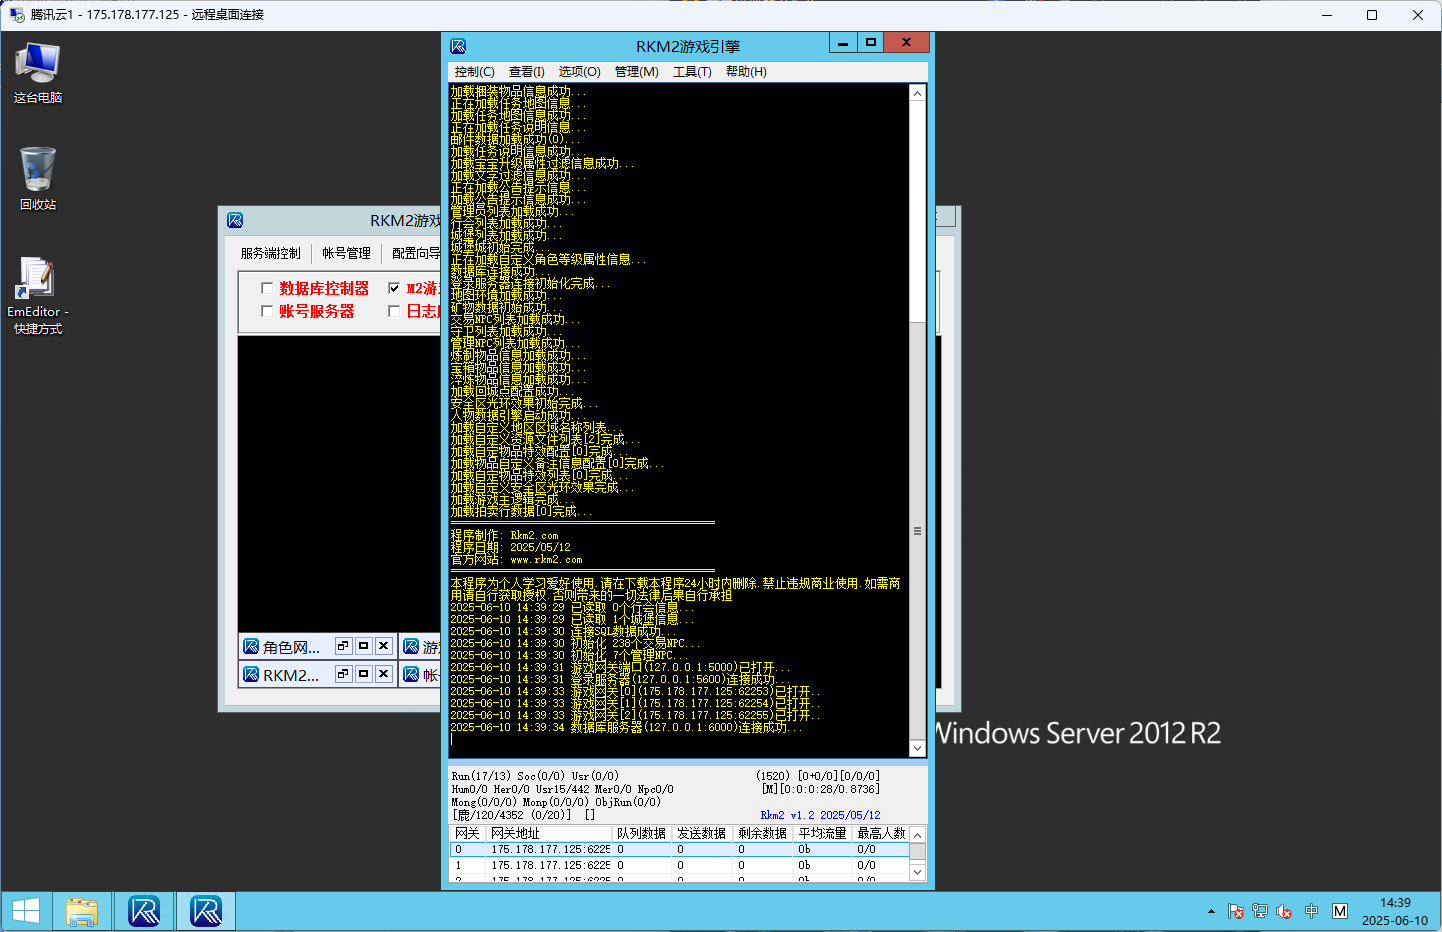
Task: Click the Action Center flag tray icon
Action: click(1235, 911)
